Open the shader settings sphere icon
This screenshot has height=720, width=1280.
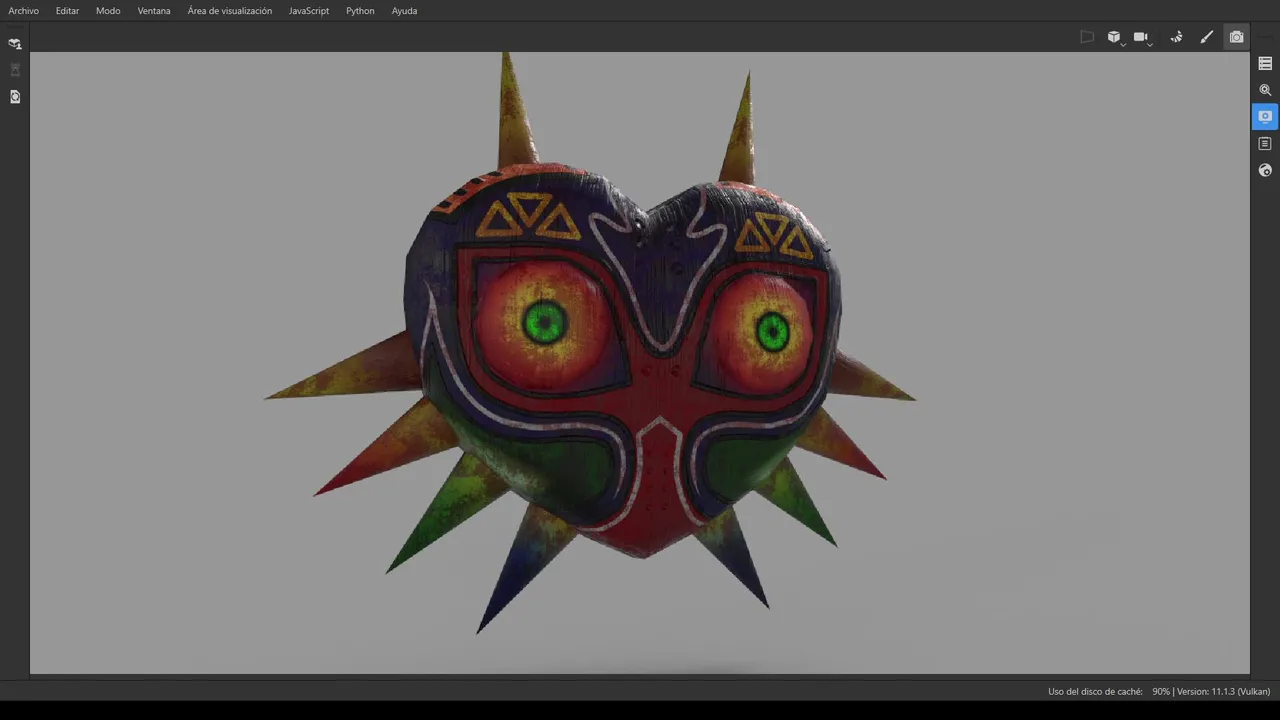pyautogui.click(x=1265, y=171)
